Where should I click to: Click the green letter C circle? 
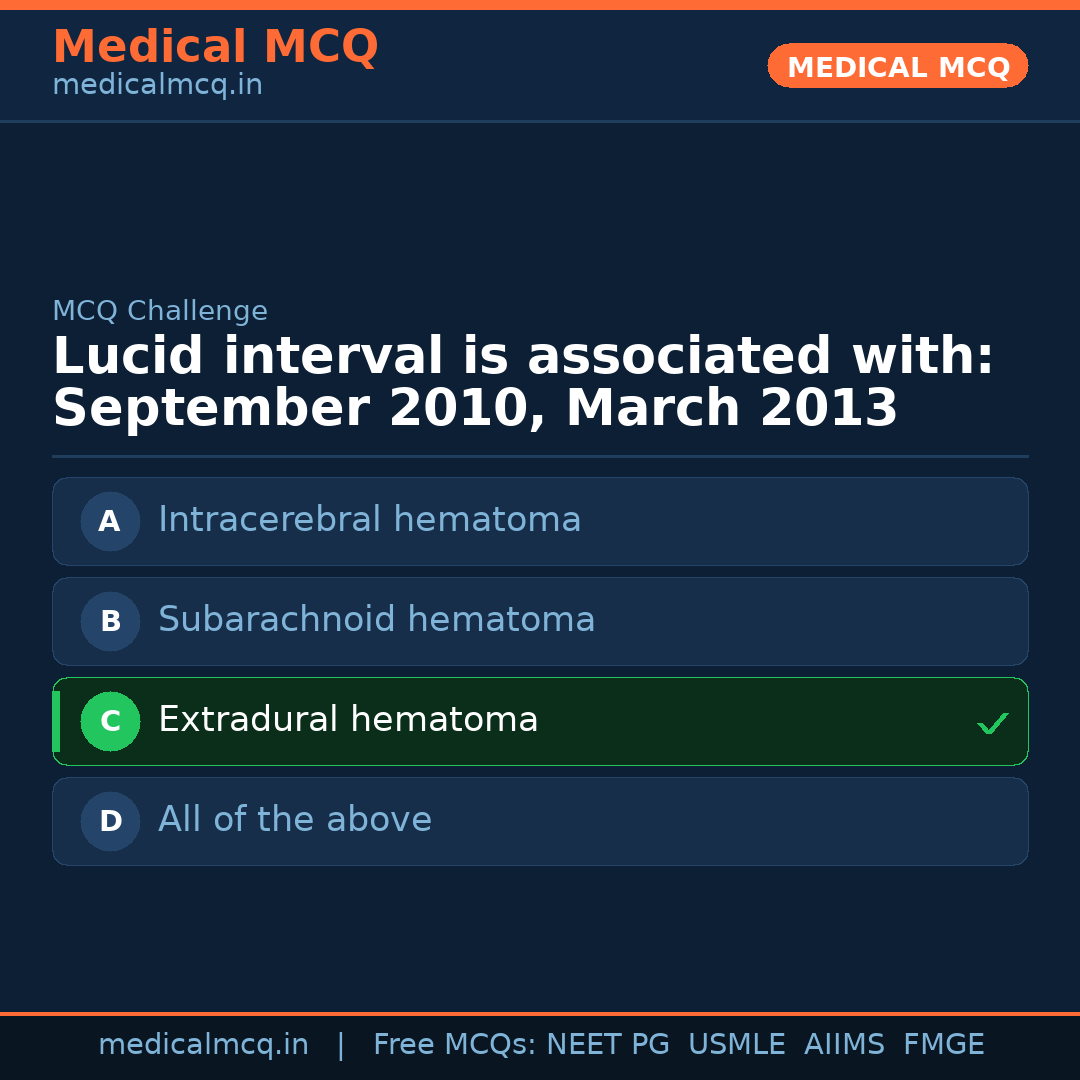(x=110, y=721)
